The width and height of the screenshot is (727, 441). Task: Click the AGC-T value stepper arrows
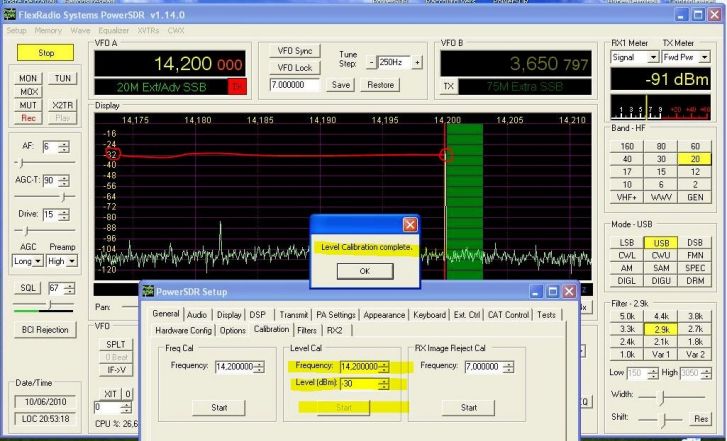(x=65, y=180)
